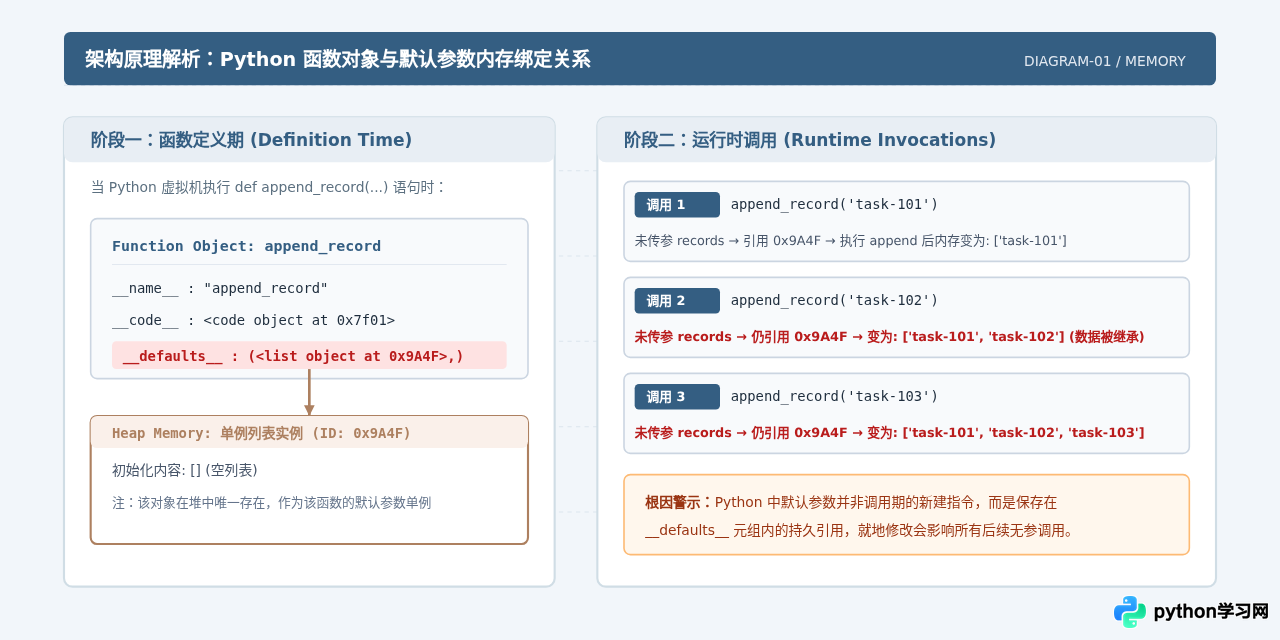Click the __code__ attribute line
1280x640 pixels.
(253, 320)
